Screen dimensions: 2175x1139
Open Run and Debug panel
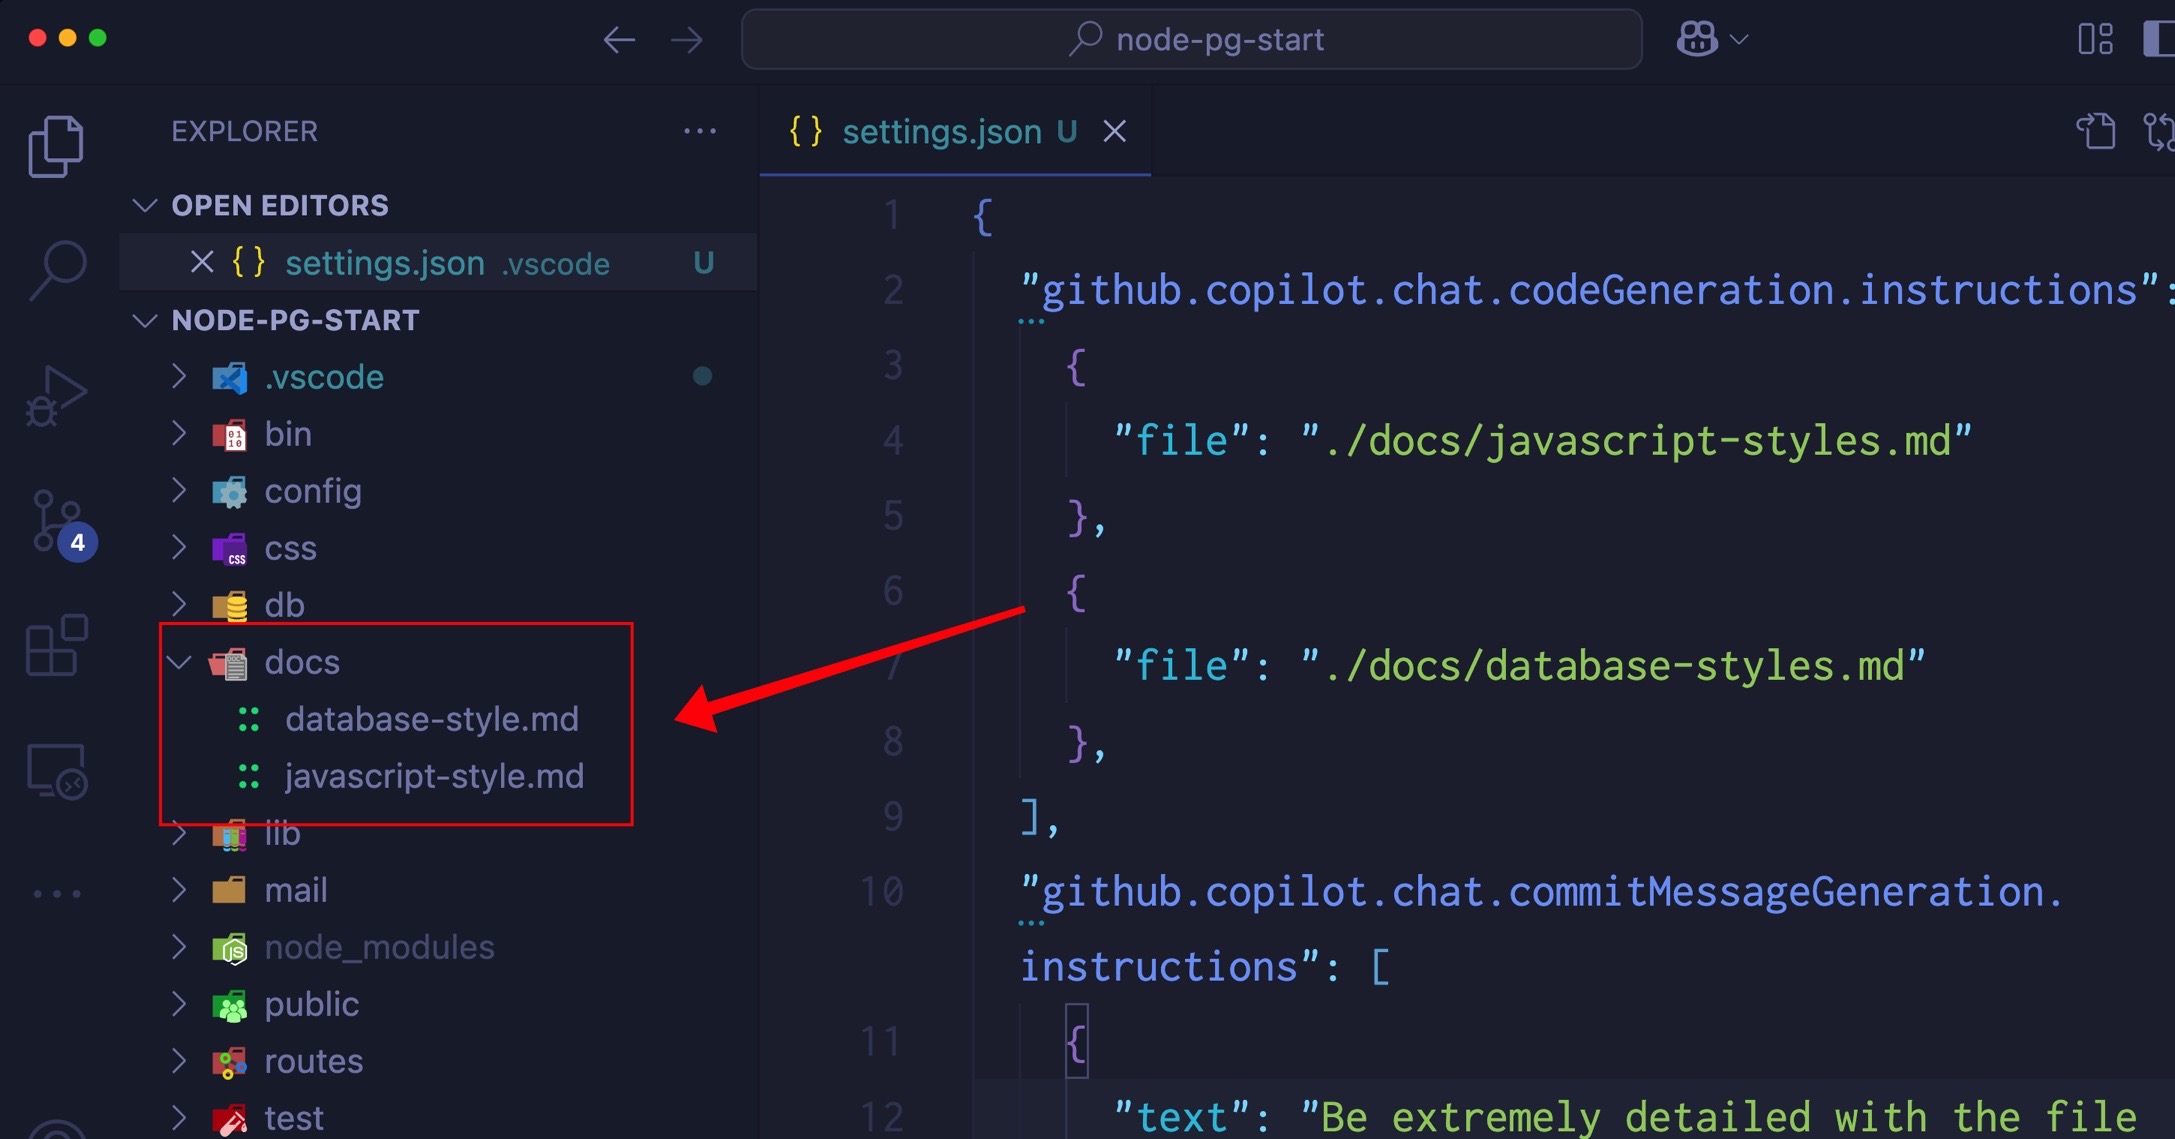(x=57, y=395)
